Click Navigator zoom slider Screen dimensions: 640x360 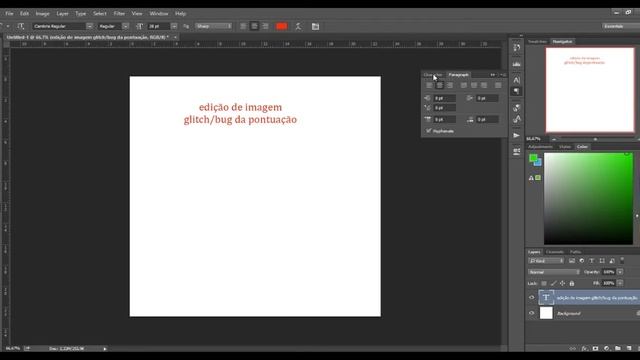[x=595, y=139]
